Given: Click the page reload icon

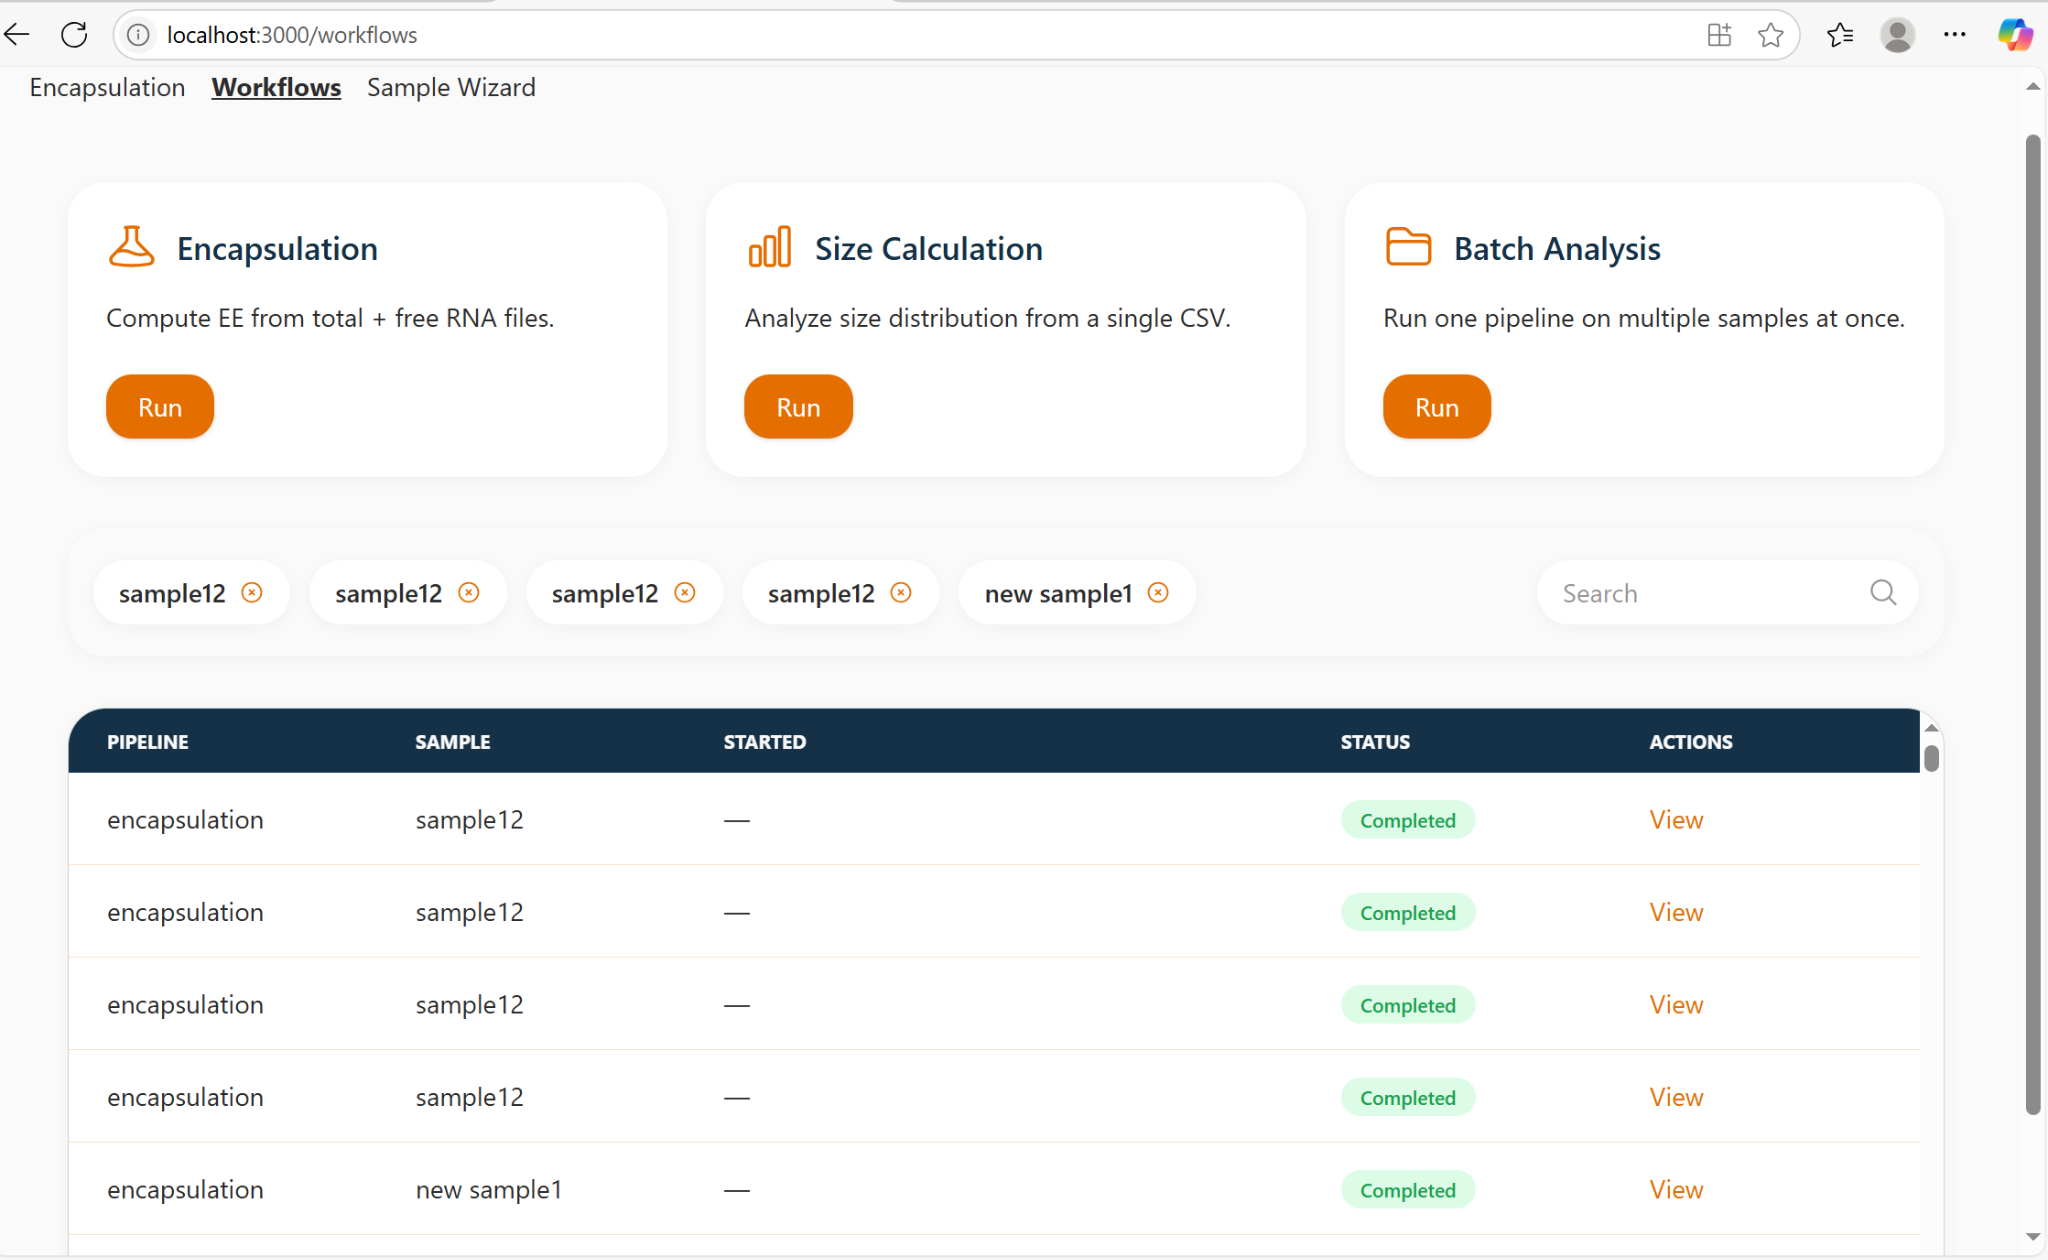Looking at the screenshot, I should tap(75, 34).
